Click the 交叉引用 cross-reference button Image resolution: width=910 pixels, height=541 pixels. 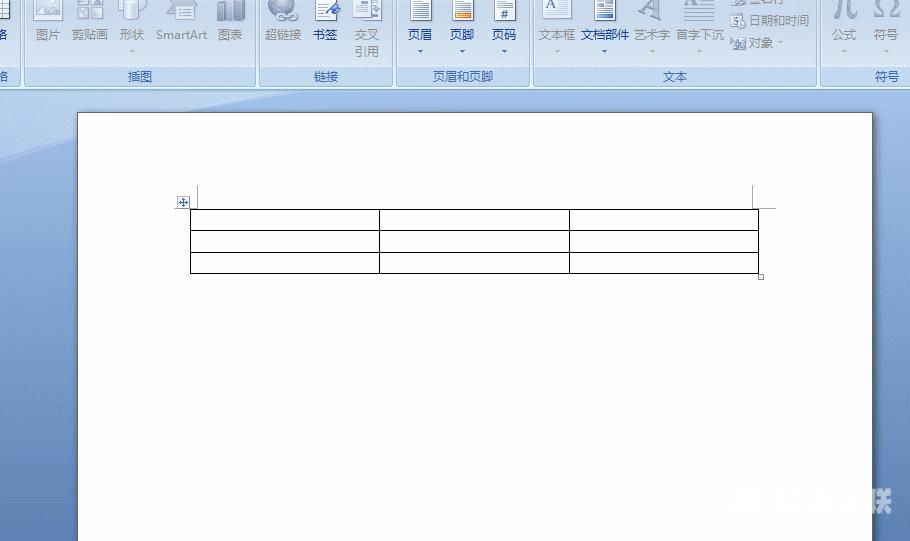367,30
